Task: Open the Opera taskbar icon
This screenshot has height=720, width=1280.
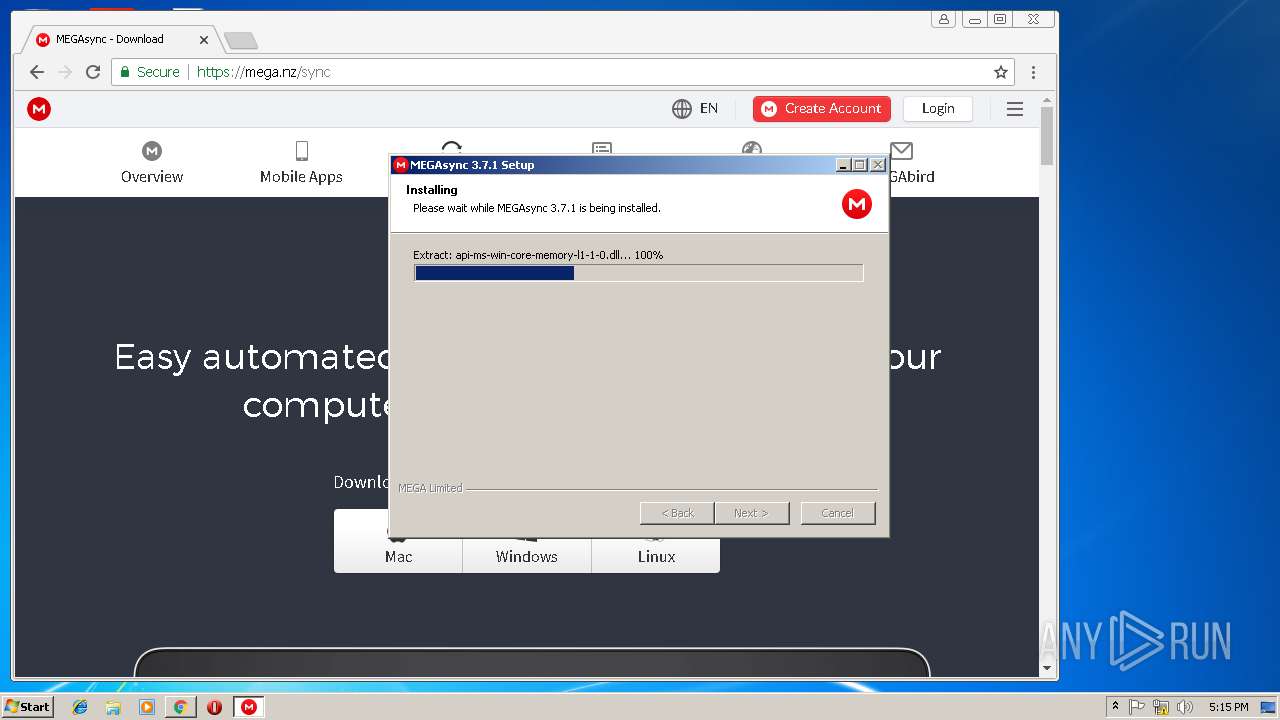Action: pos(214,707)
